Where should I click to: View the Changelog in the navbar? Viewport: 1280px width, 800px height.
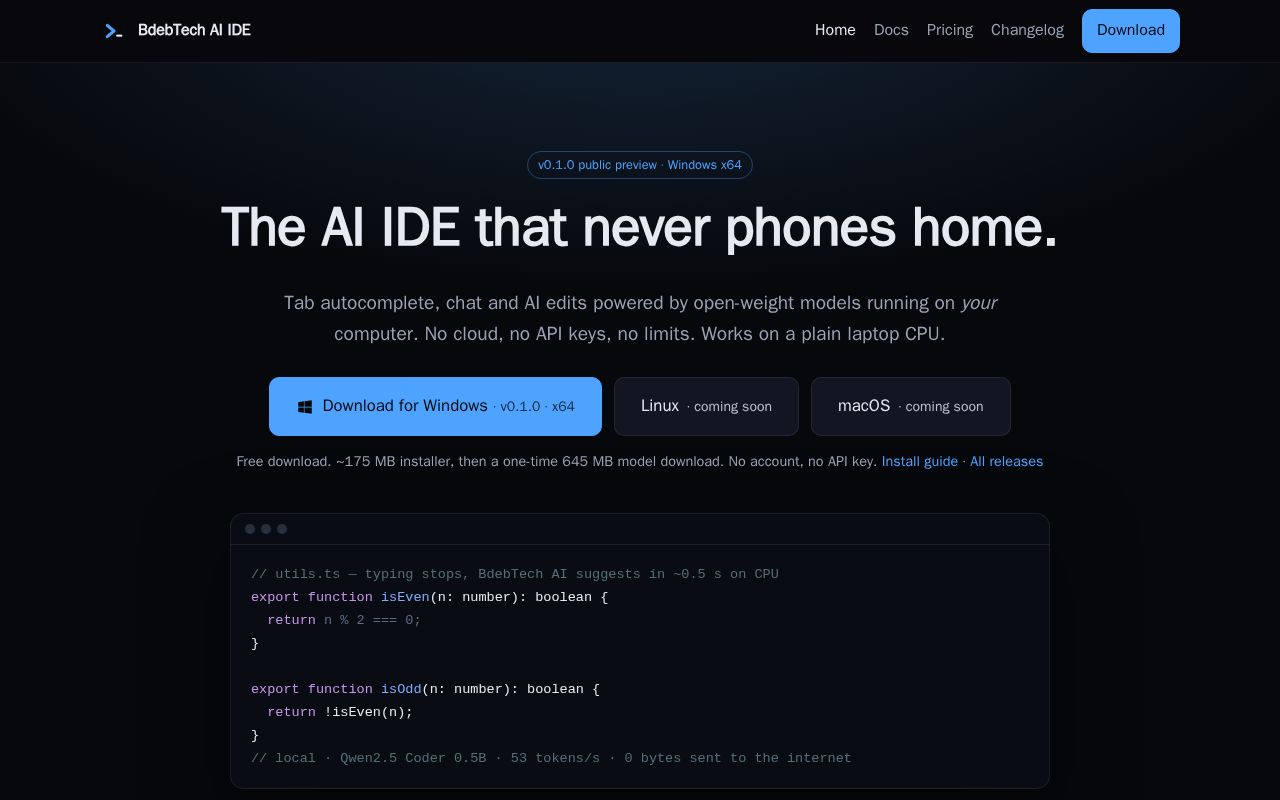[x=1027, y=30]
